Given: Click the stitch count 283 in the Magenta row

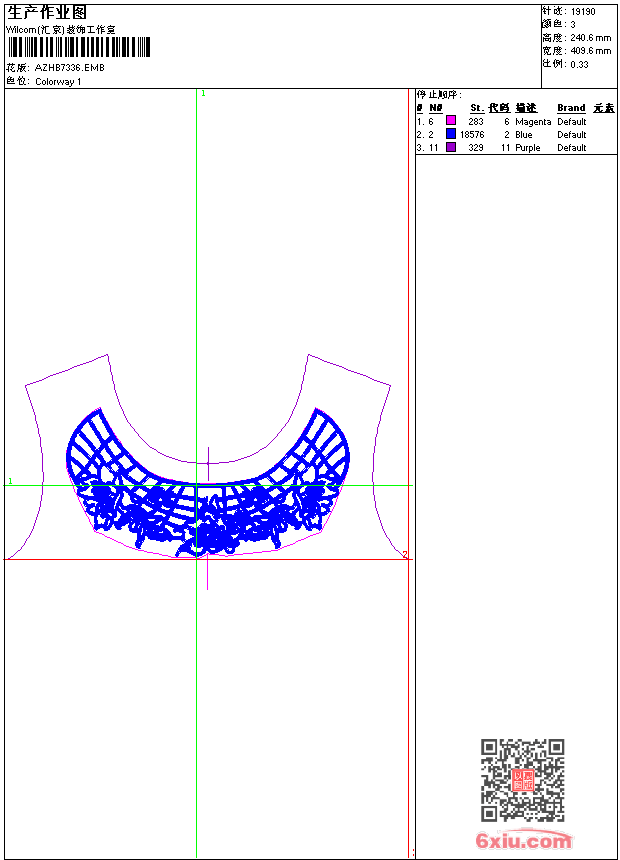Looking at the screenshot, I should pos(476,122).
